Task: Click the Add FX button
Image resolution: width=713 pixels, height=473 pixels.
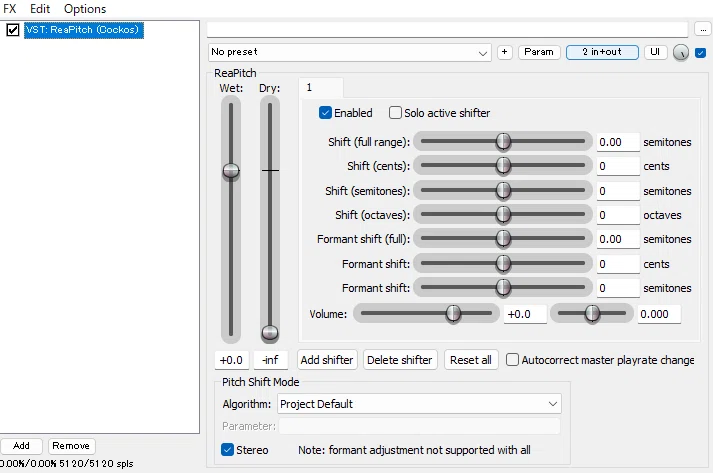Action: (21, 446)
